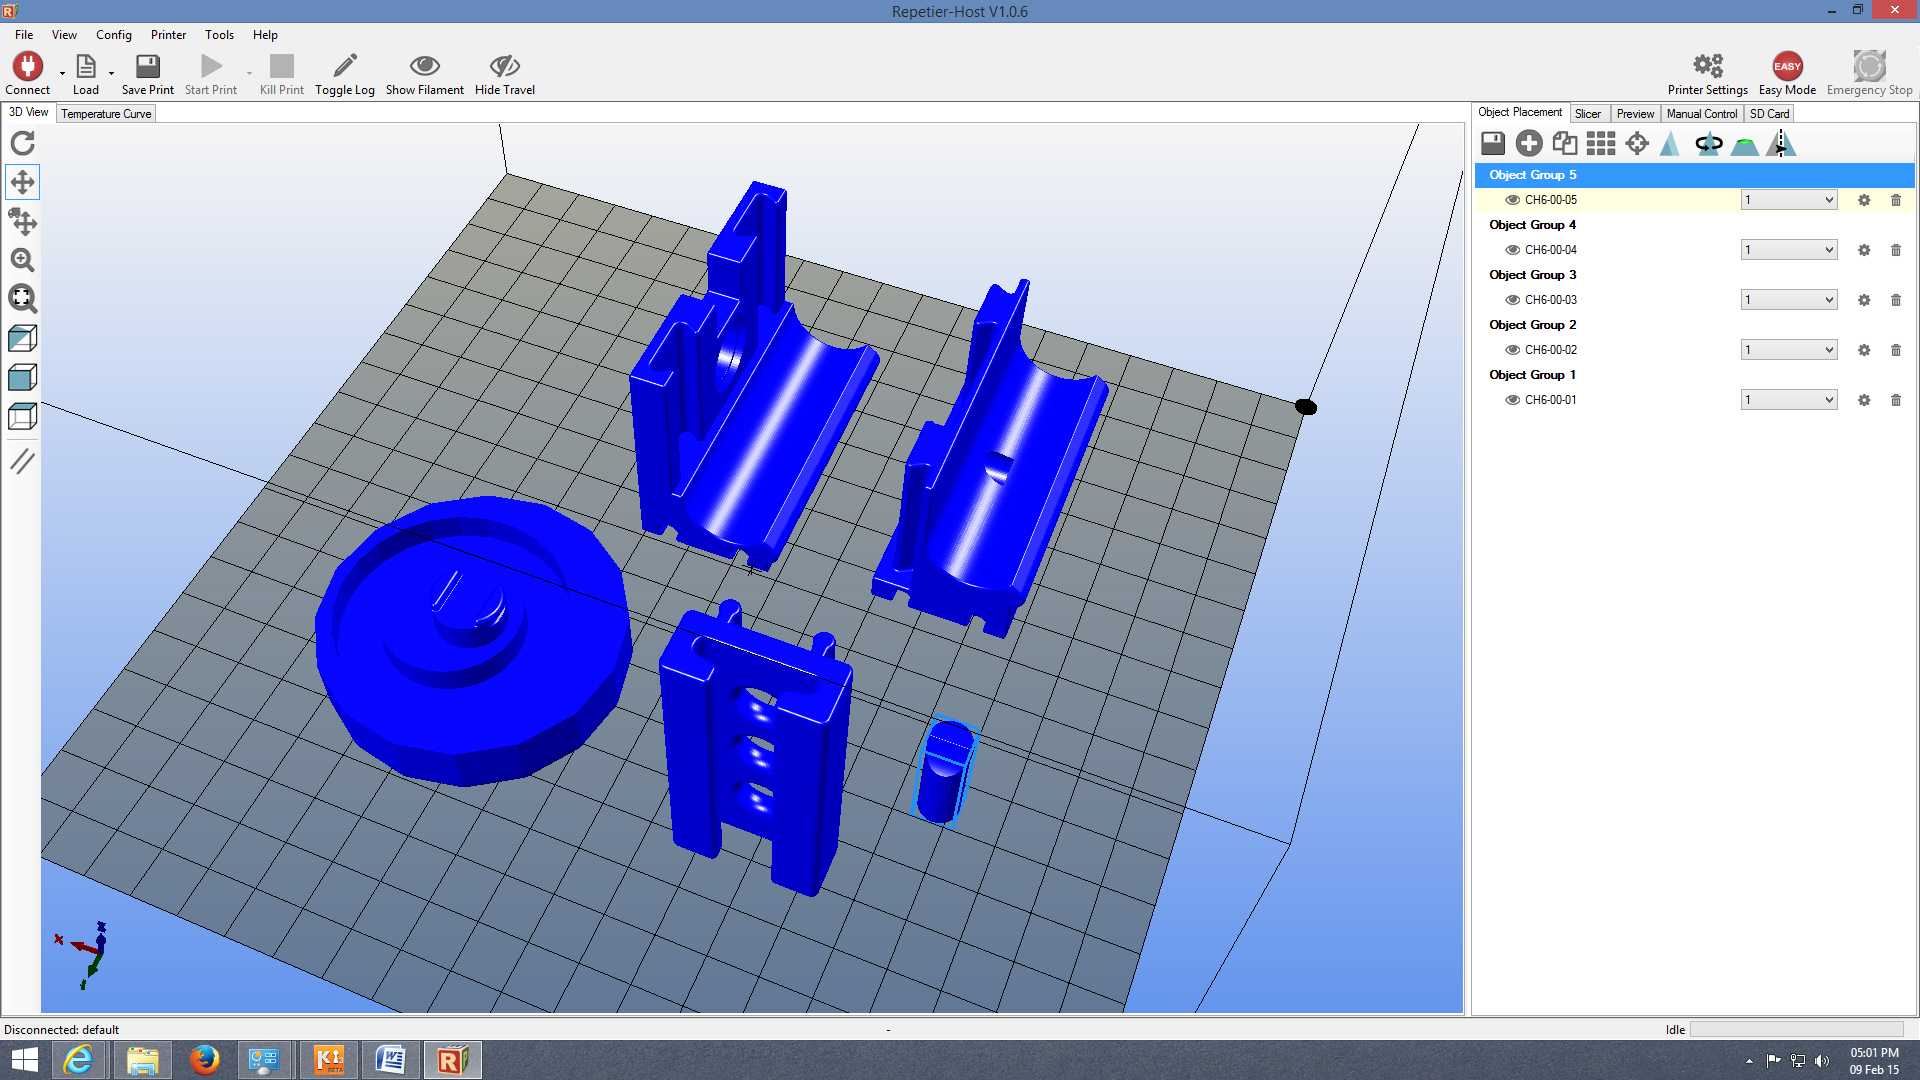
Task: Open the copies dropdown for CH6-00-01
Action: [x=1789, y=400]
